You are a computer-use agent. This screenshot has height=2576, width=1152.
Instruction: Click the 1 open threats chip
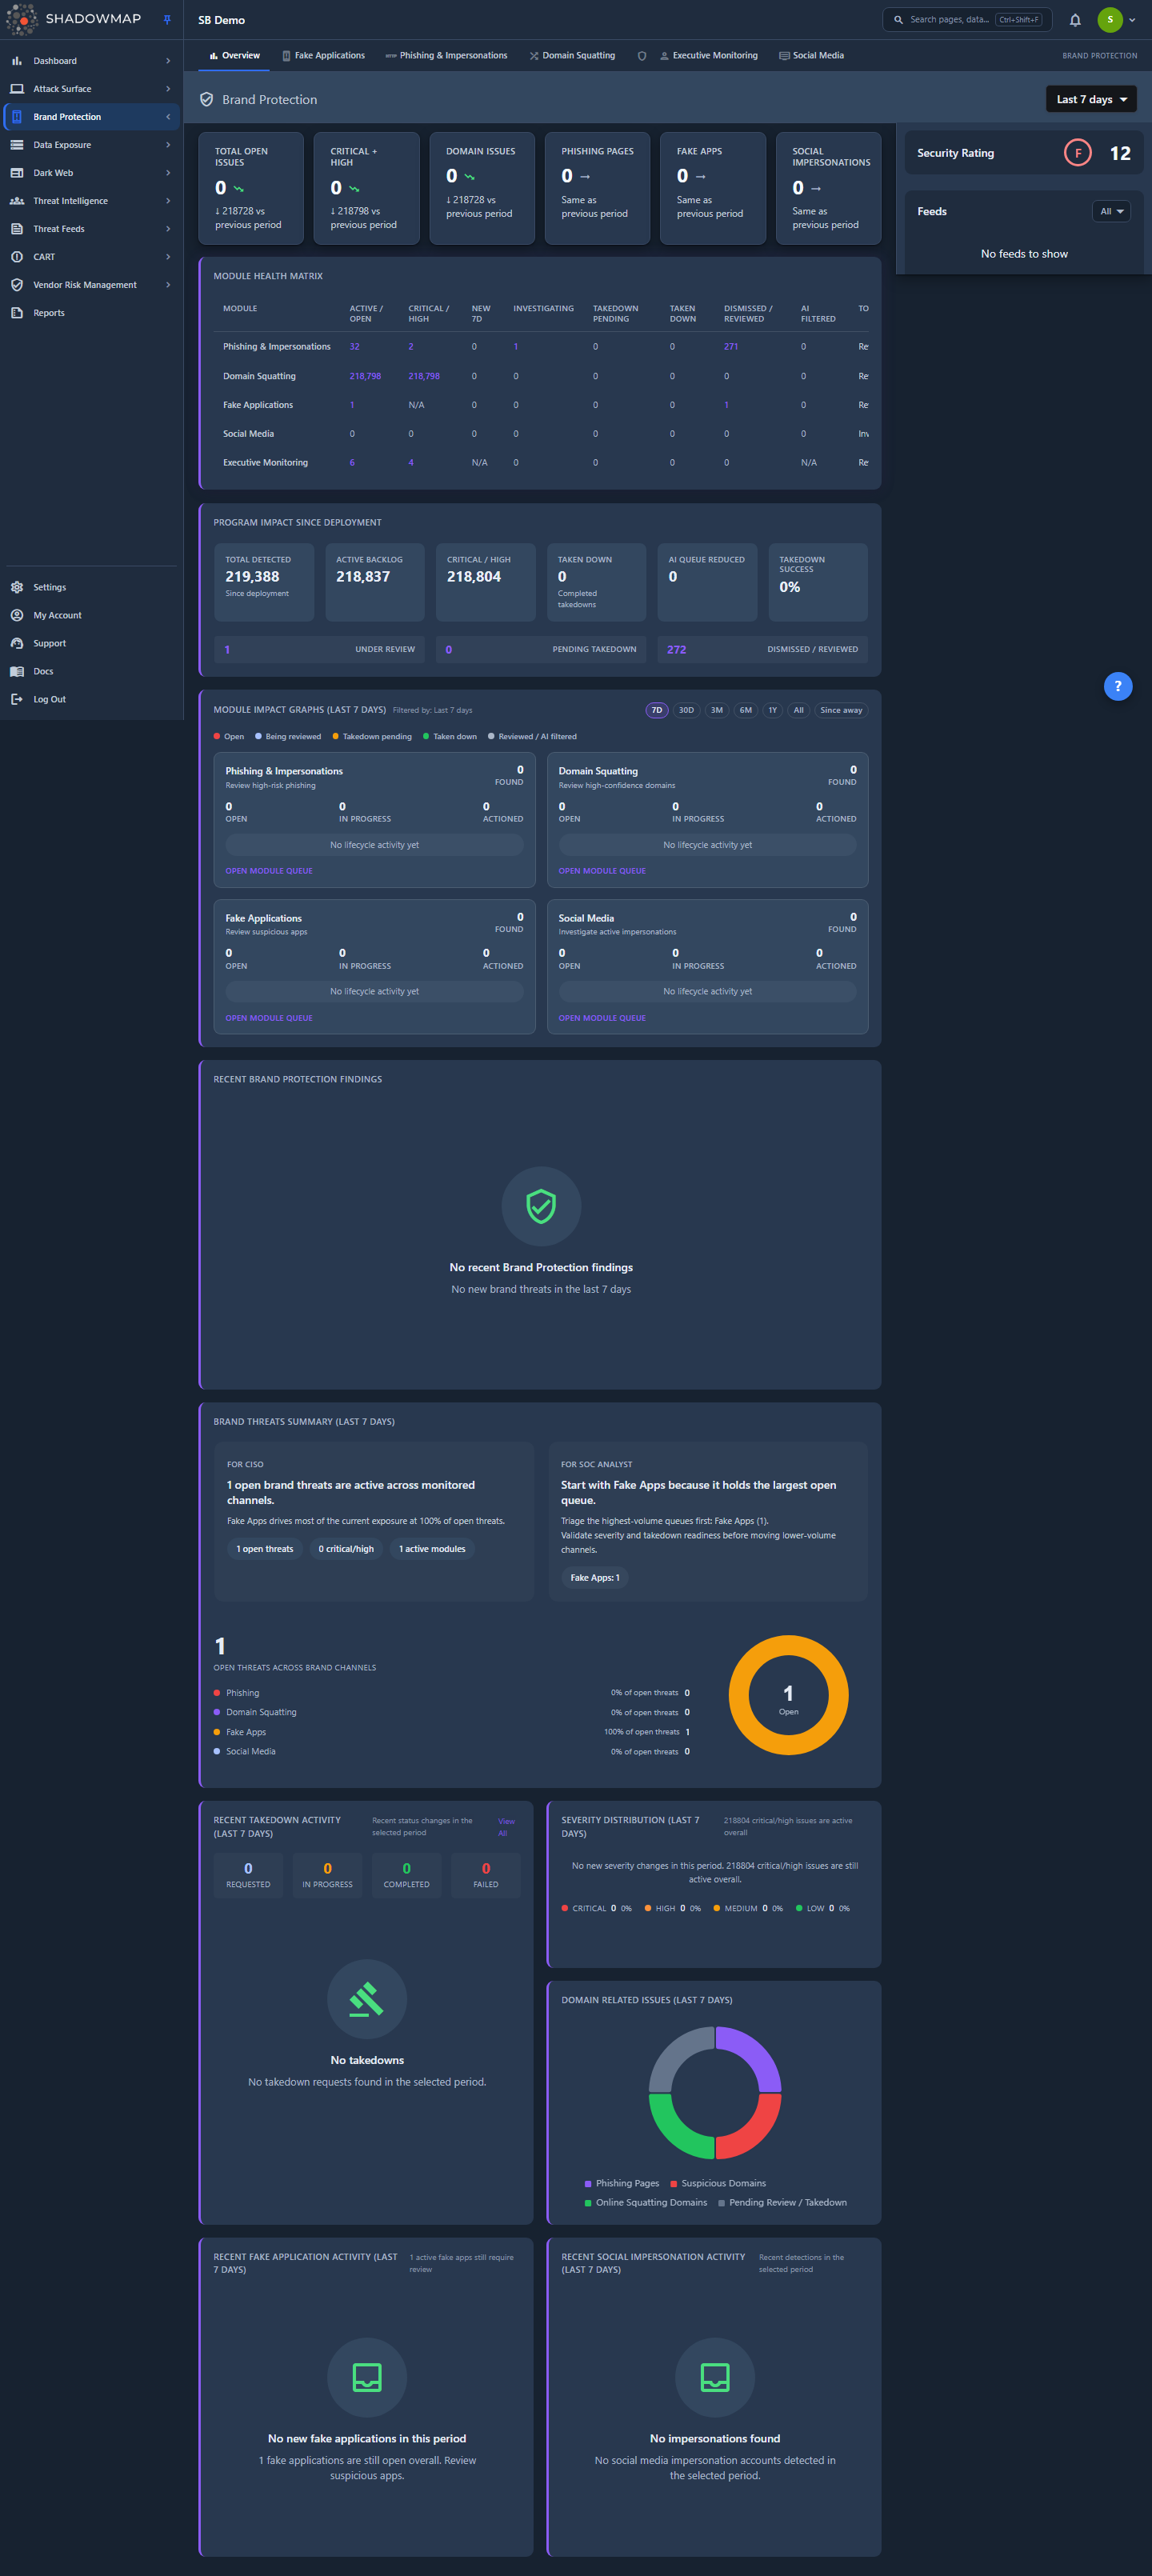[x=265, y=1549]
